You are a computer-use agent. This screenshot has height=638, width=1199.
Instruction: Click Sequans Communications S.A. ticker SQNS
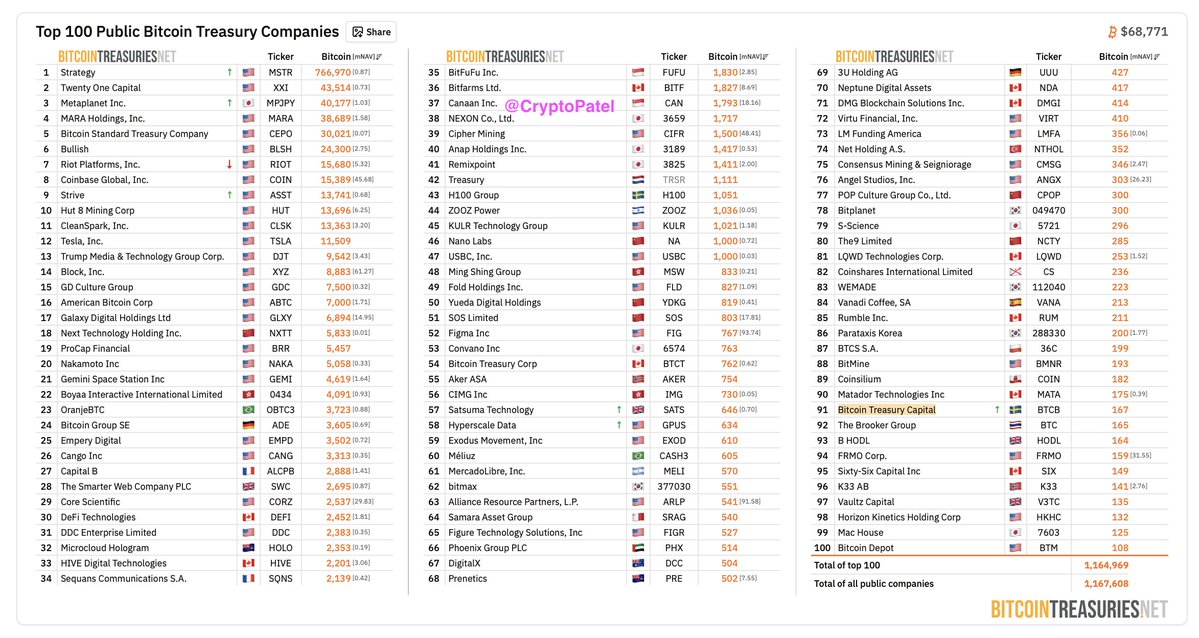tap(281, 578)
